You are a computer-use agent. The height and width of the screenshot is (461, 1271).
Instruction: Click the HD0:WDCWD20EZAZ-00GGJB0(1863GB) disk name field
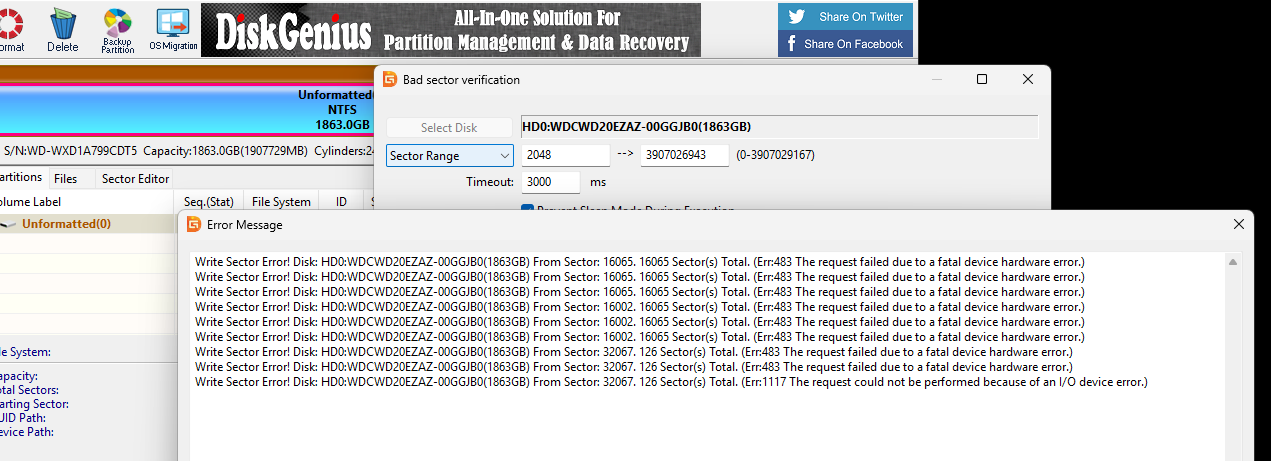[x=780, y=127]
